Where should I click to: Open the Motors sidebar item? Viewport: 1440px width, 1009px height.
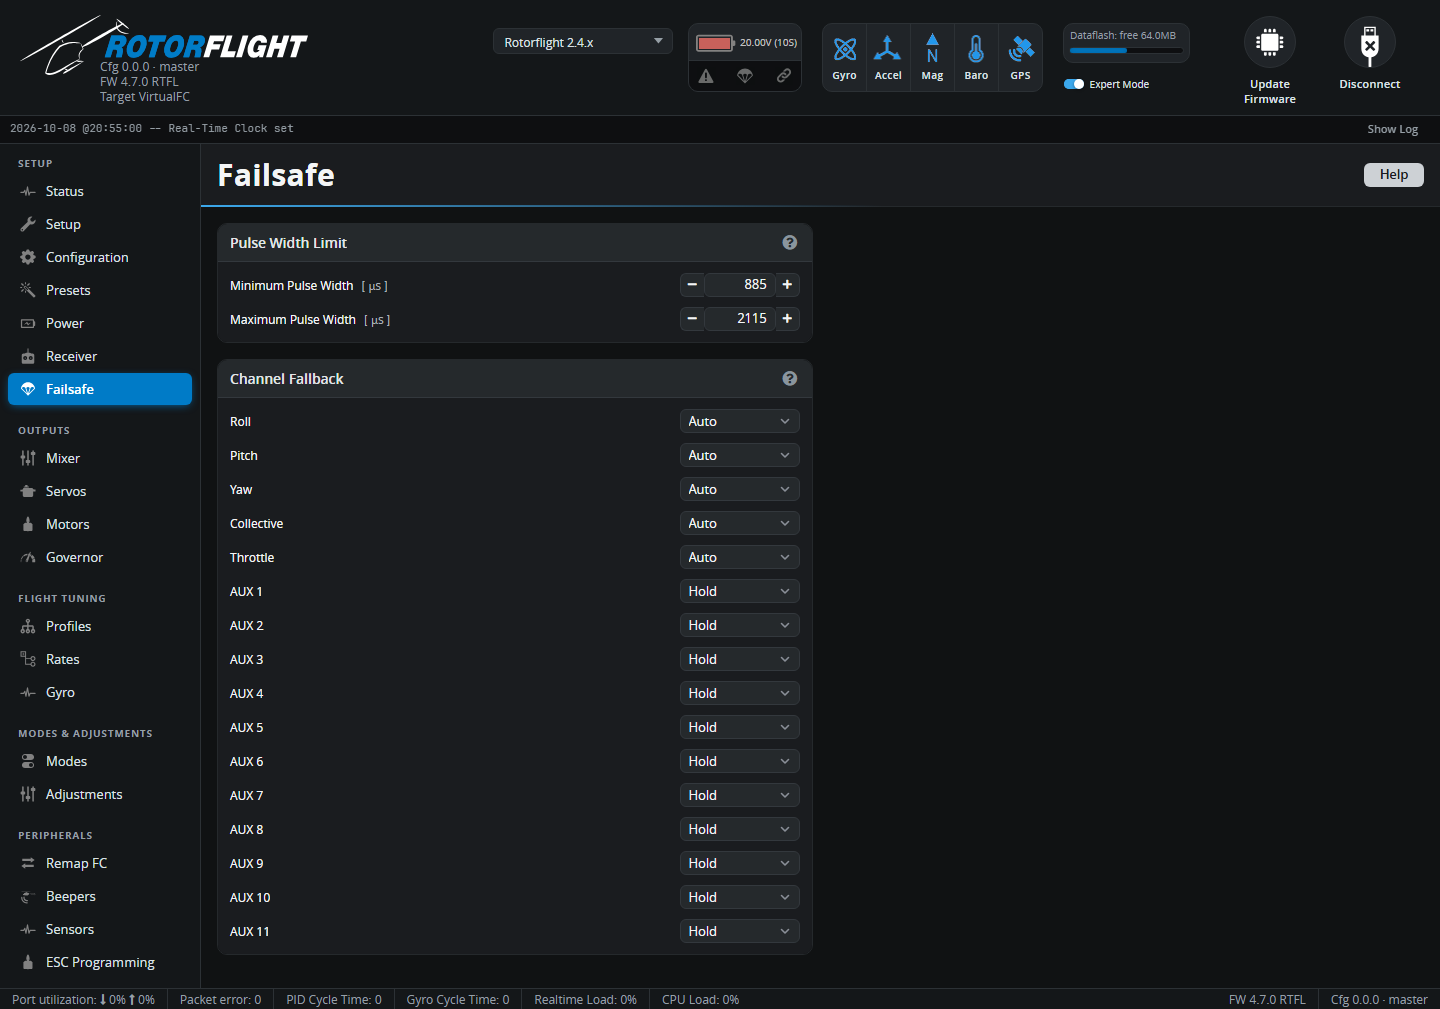(x=100, y=524)
